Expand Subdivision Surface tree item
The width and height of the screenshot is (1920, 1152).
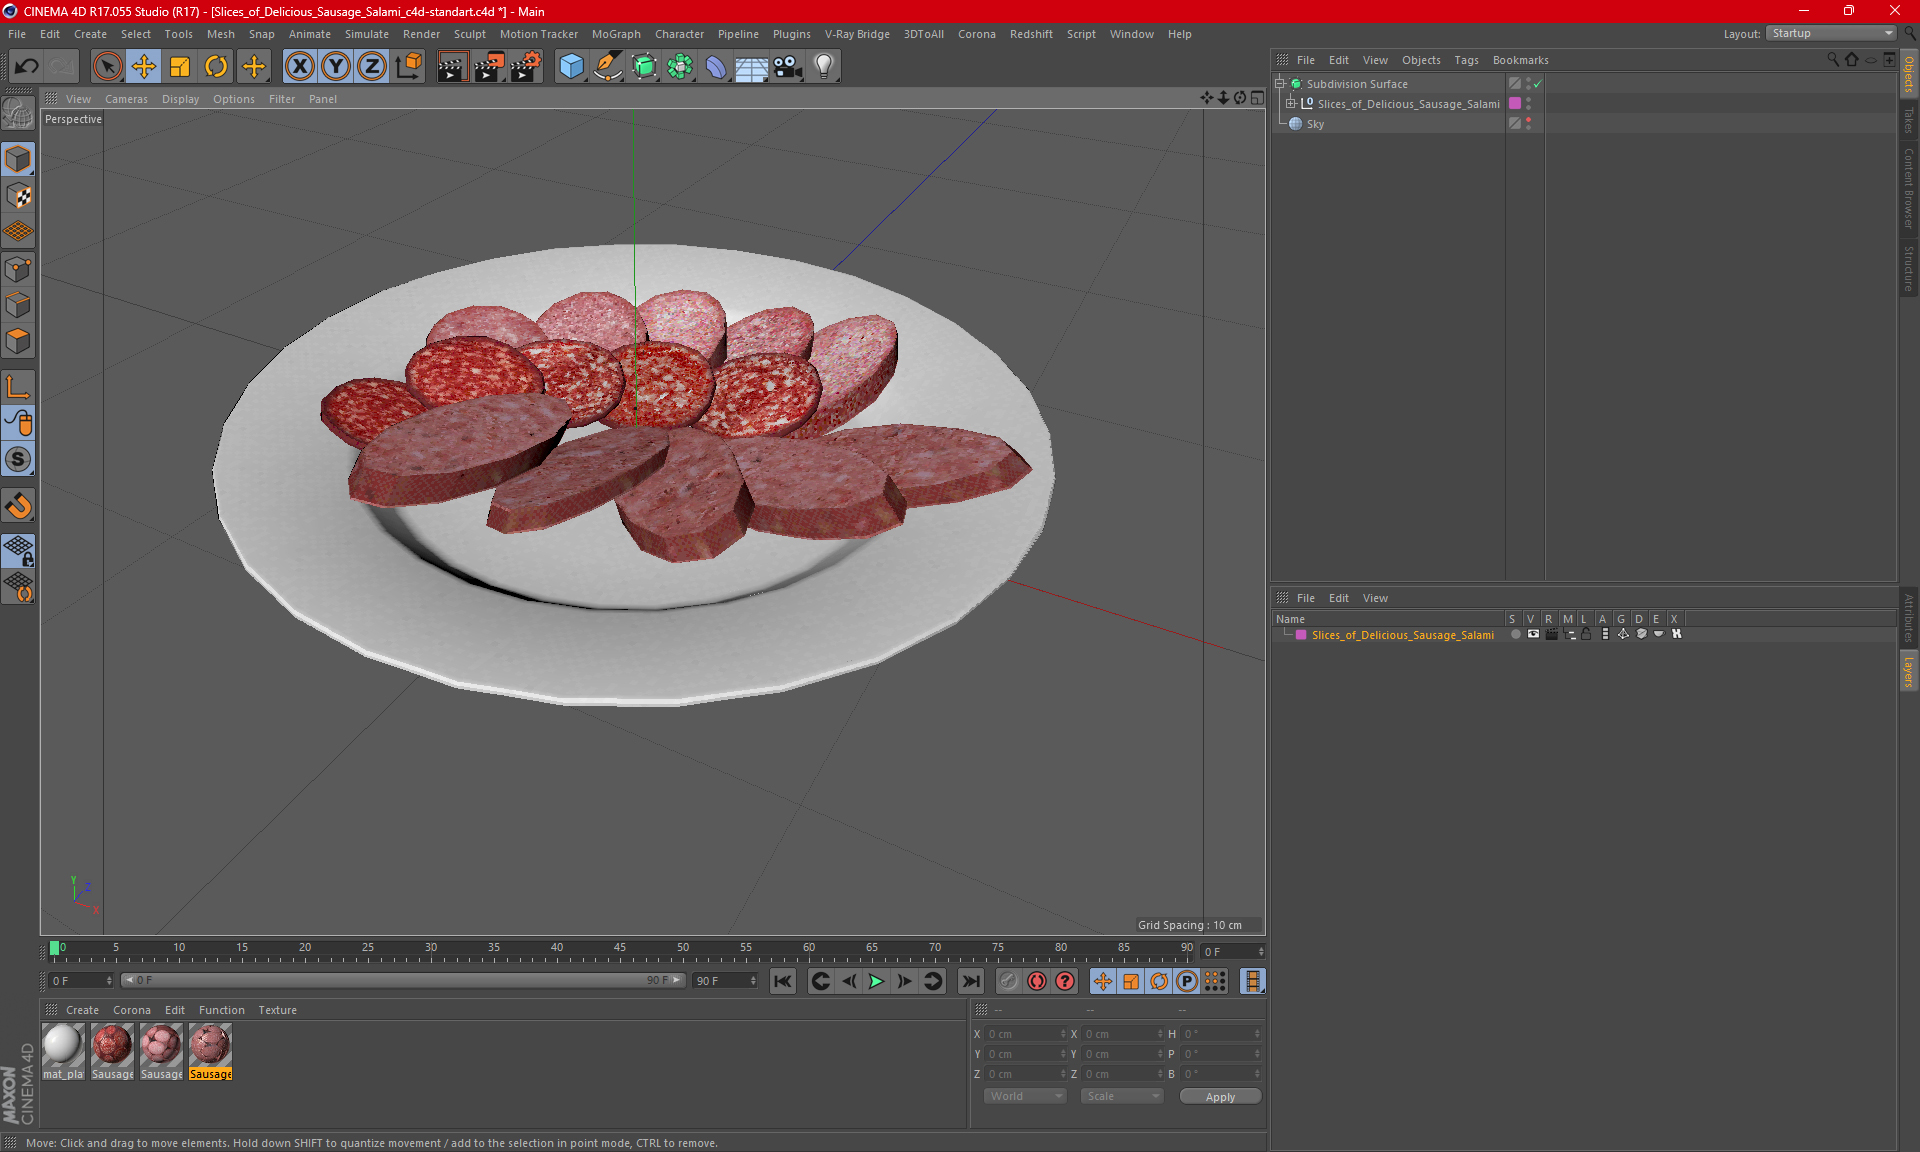(1279, 84)
